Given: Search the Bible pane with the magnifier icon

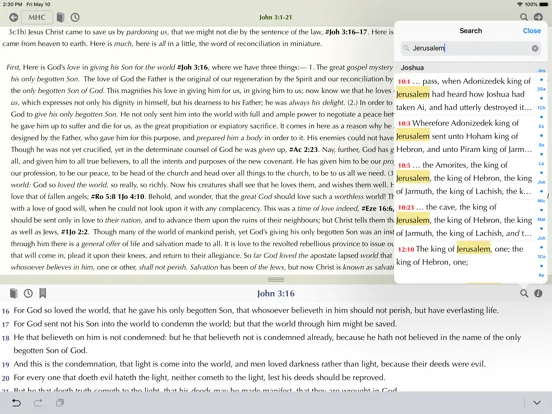Looking at the screenshot, I should pos(524,293).
